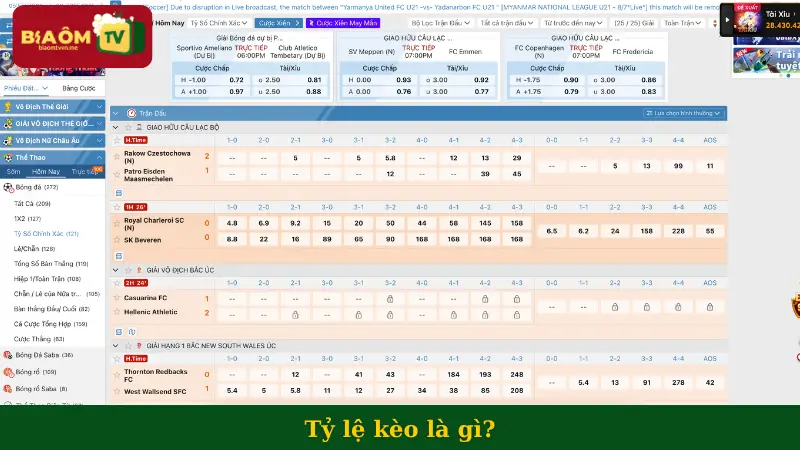Click the Bóng đá soccer ball icon
Image resolution: width=800 pixels, height=450 pixels.
pos(9,187)
